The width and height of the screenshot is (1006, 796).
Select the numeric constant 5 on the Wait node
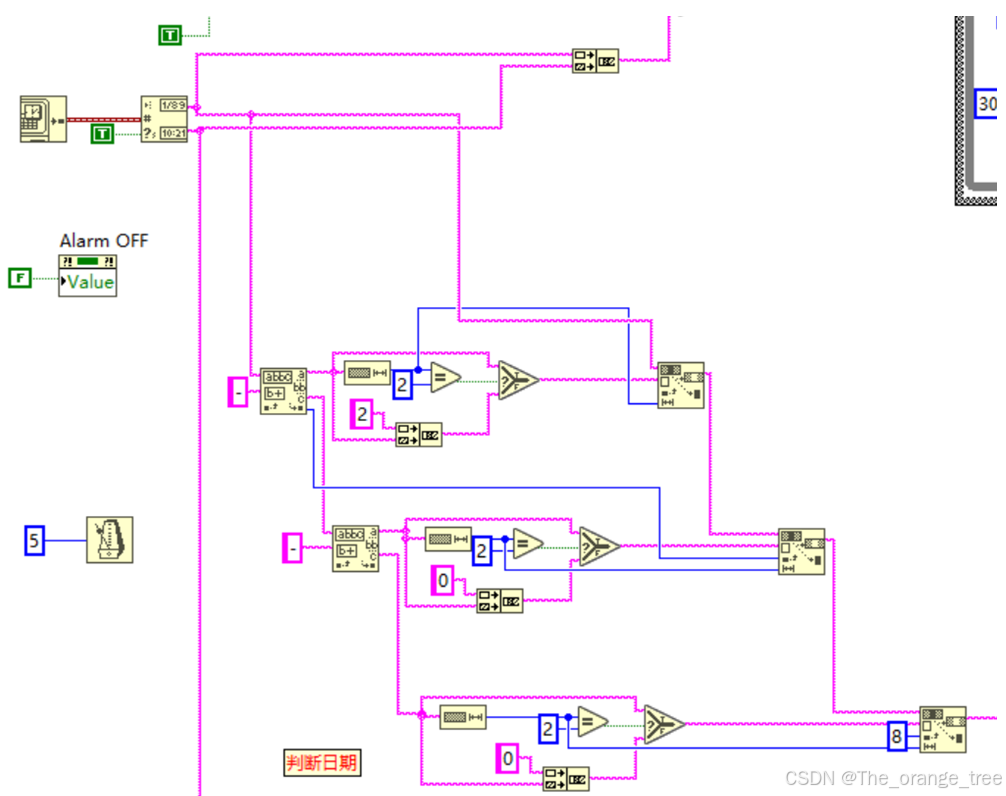(x=35, y=540)
